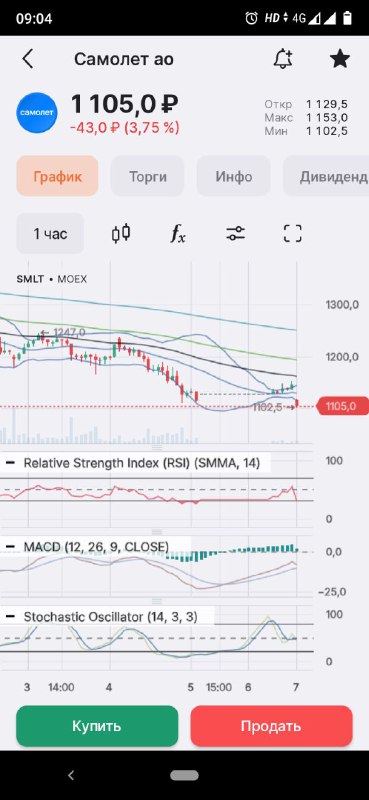The height and width of the screenshot is (800, 369).
Task: Tap the Android back navigation button
Action: [71, 776]
